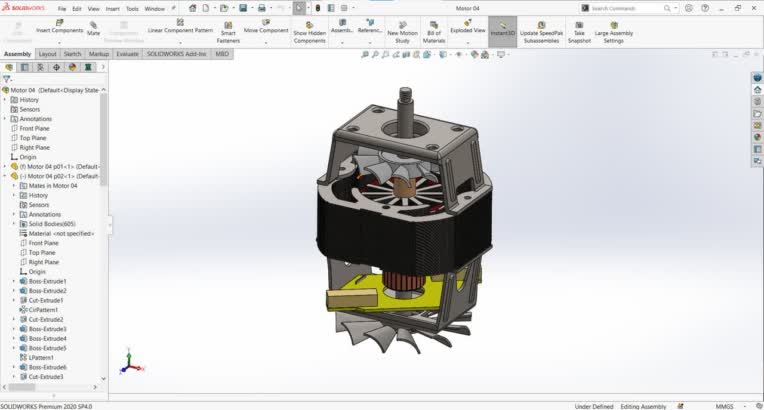Expand the Solid Bodies(605) folder
Viewport: 764px width, 410px height.
14,224
